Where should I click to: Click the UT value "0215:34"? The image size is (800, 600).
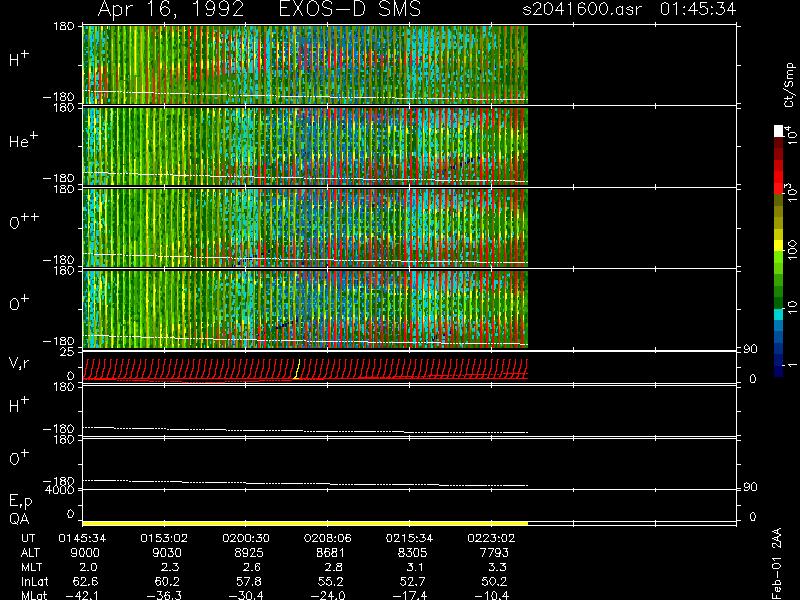click(409, 538)
